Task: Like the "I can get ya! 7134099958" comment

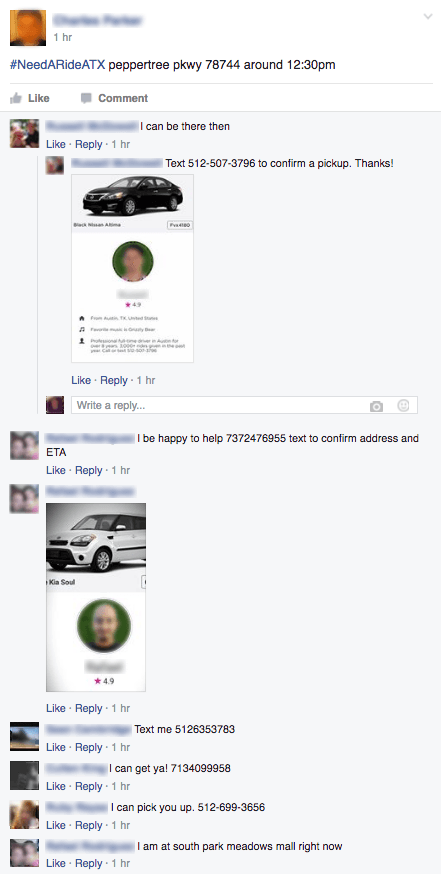Action: pyautogui.click(x=55, y=786)
